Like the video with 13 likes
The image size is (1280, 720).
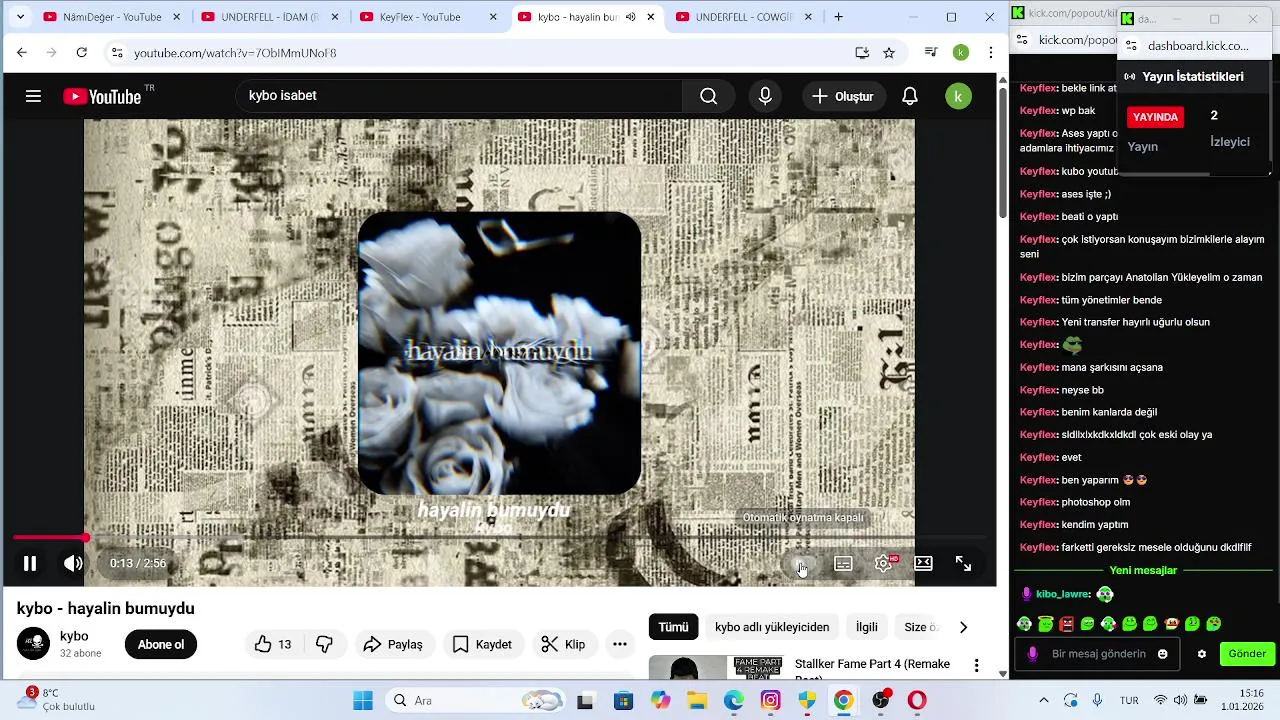(x=273, y=645)
